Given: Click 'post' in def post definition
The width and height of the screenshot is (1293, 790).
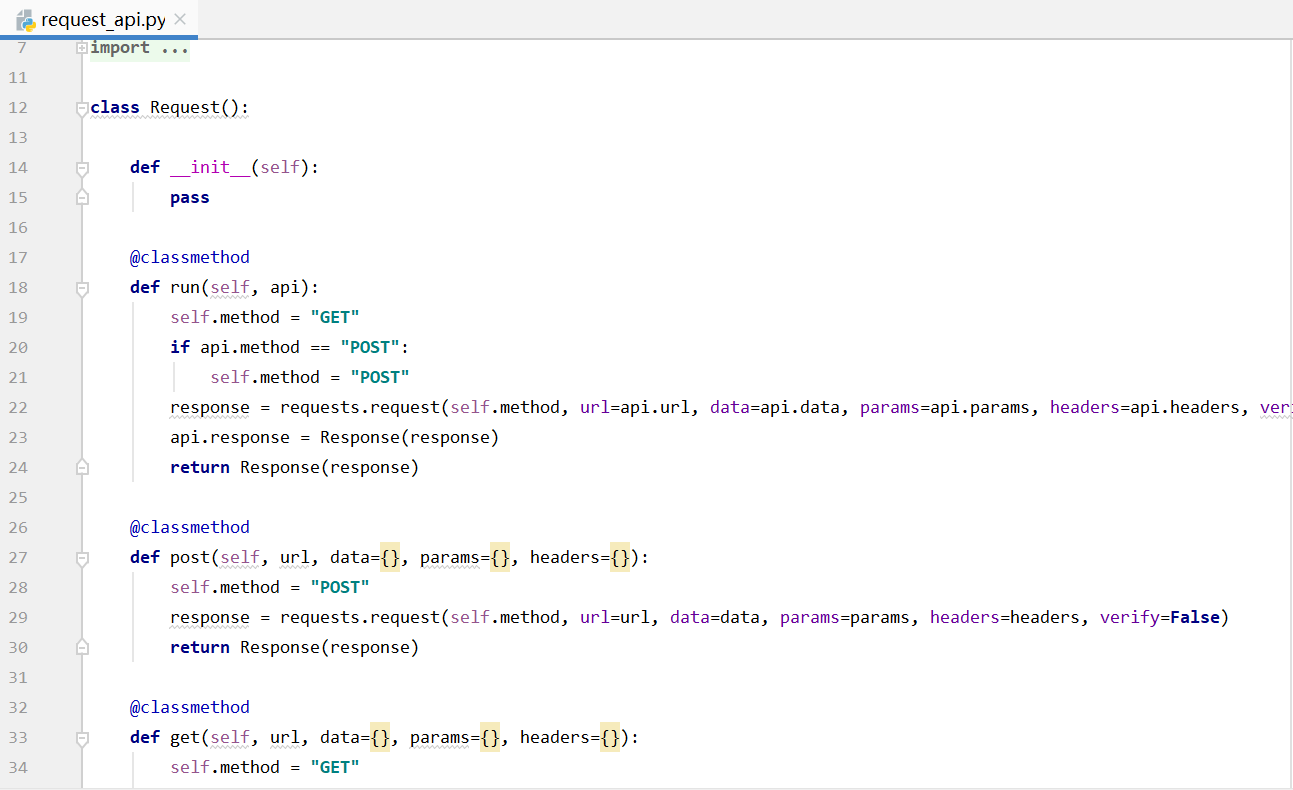Looking at the screenshot, I should (x=190, y=557).
